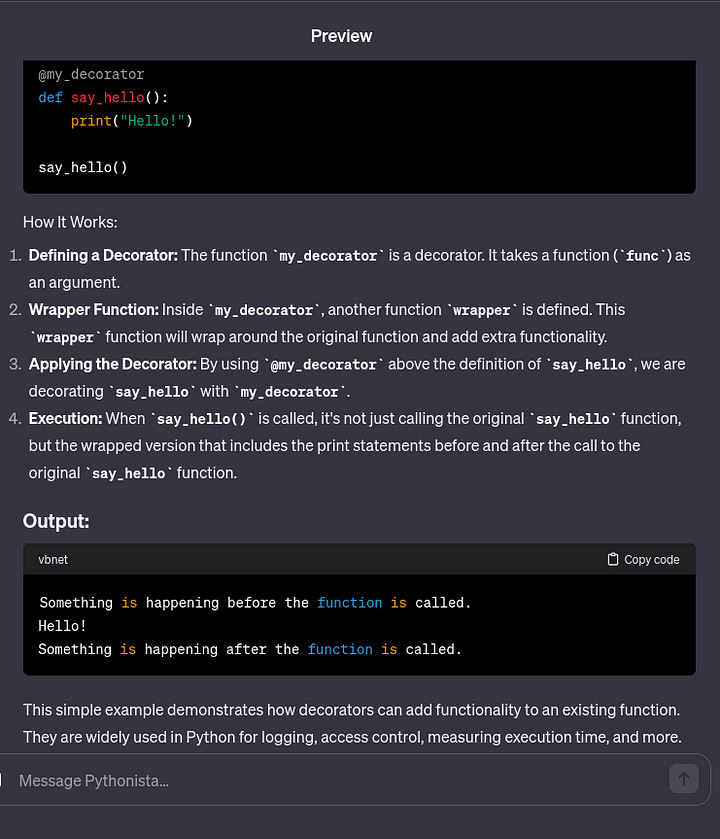Click 'def say_hello():' in the code block
This screenshot has width=720, height=839.
point(103,97)
